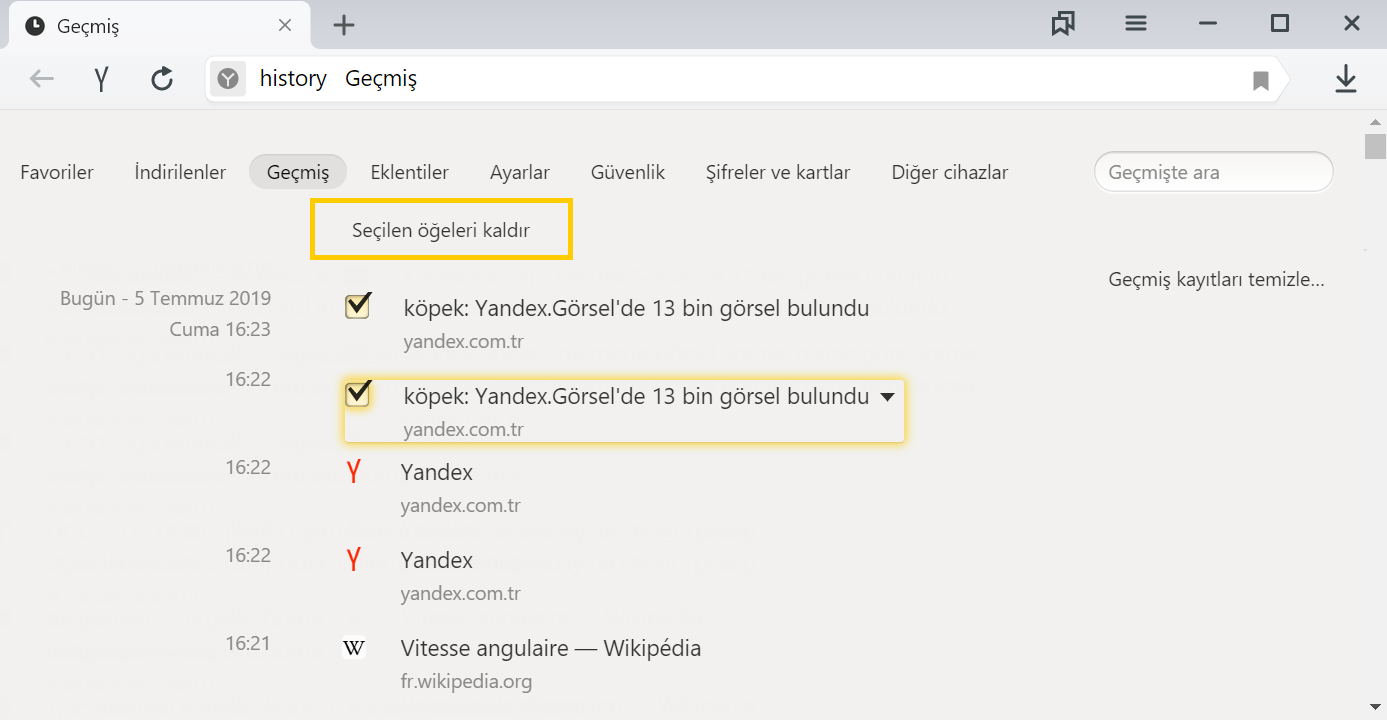Click the Bugün - 5 Temmuz 2019 date label
Screen dimensions: 1387x720
point(165,298)
